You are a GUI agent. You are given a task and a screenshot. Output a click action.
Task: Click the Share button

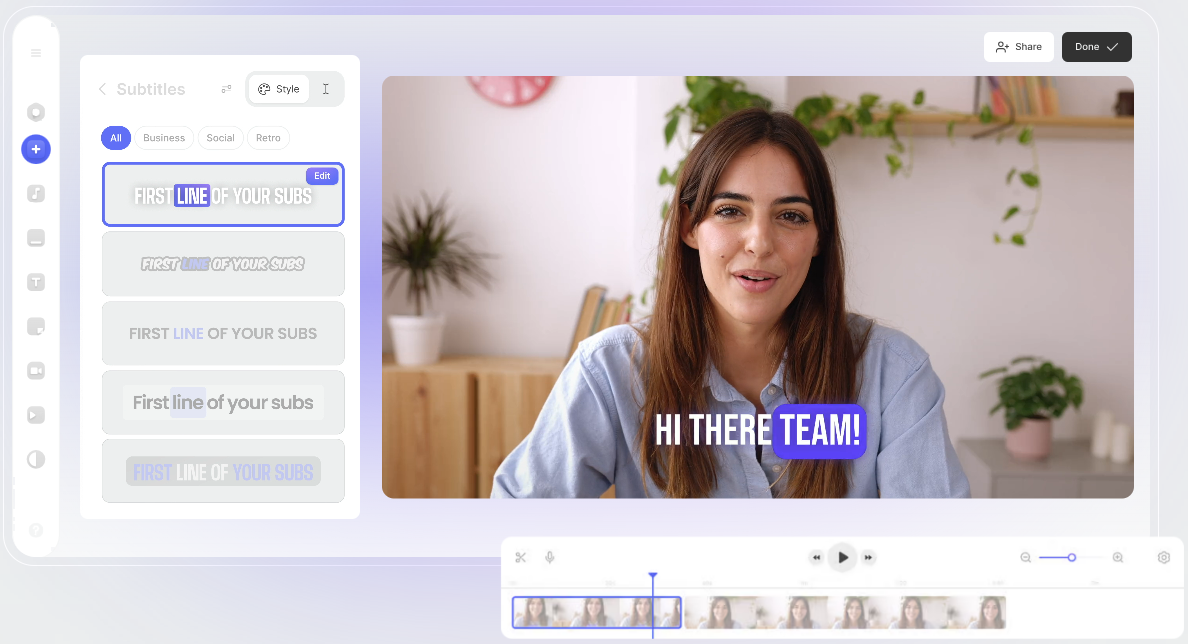click(x=1018, y=46)
